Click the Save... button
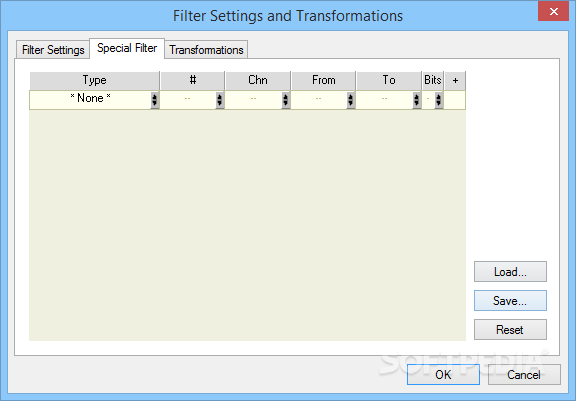Viewport: 576px width, 401px height. click(x=510, y=301)
